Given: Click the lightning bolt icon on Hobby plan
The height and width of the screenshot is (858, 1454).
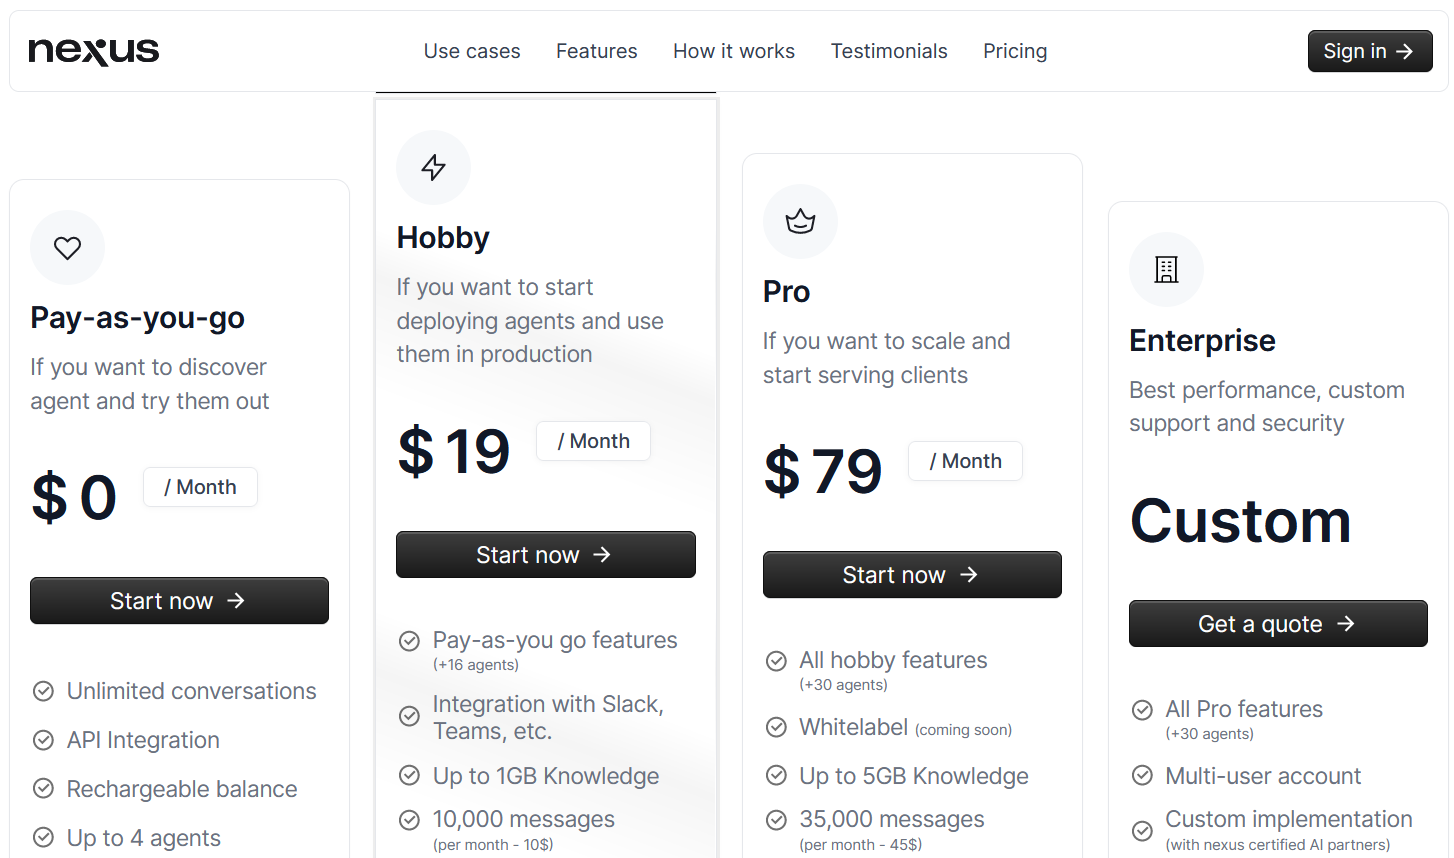Looking at the screenshot, I should (433, 167).
